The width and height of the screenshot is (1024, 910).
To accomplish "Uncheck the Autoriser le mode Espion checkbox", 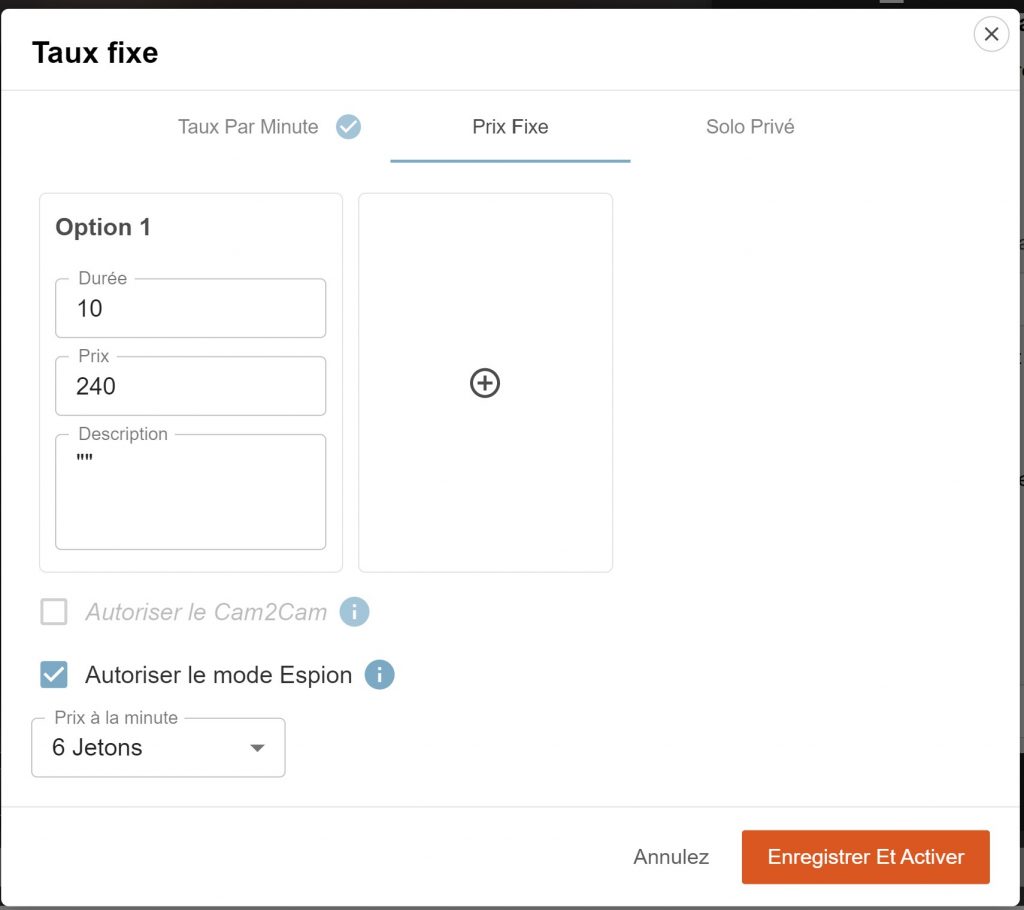I will pyautogui.click(x=54, y=675).
